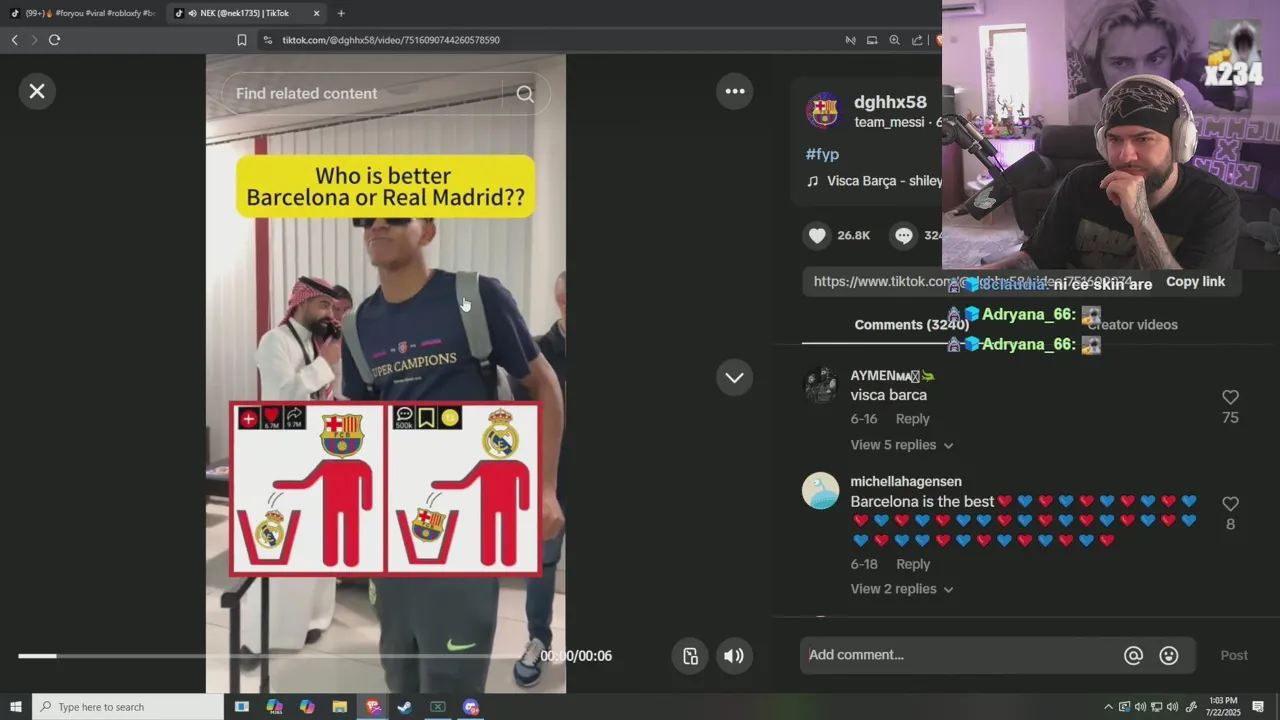Toggle auto-scroll icon beside volume
This screenshot has width=1280, height=720.
[x=690, y=656]
